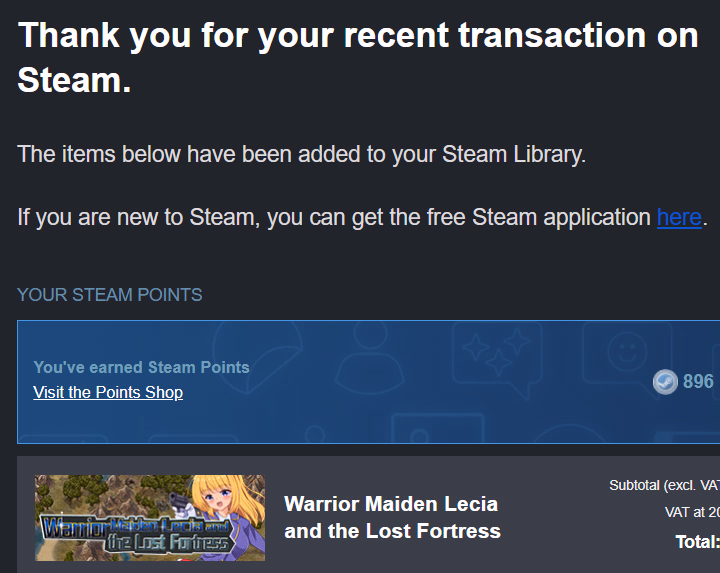The image size is (720, 573).
Task: Open the 'Visit the Points Shop' link
Action: pyautogui.click(x=108, y=392)
